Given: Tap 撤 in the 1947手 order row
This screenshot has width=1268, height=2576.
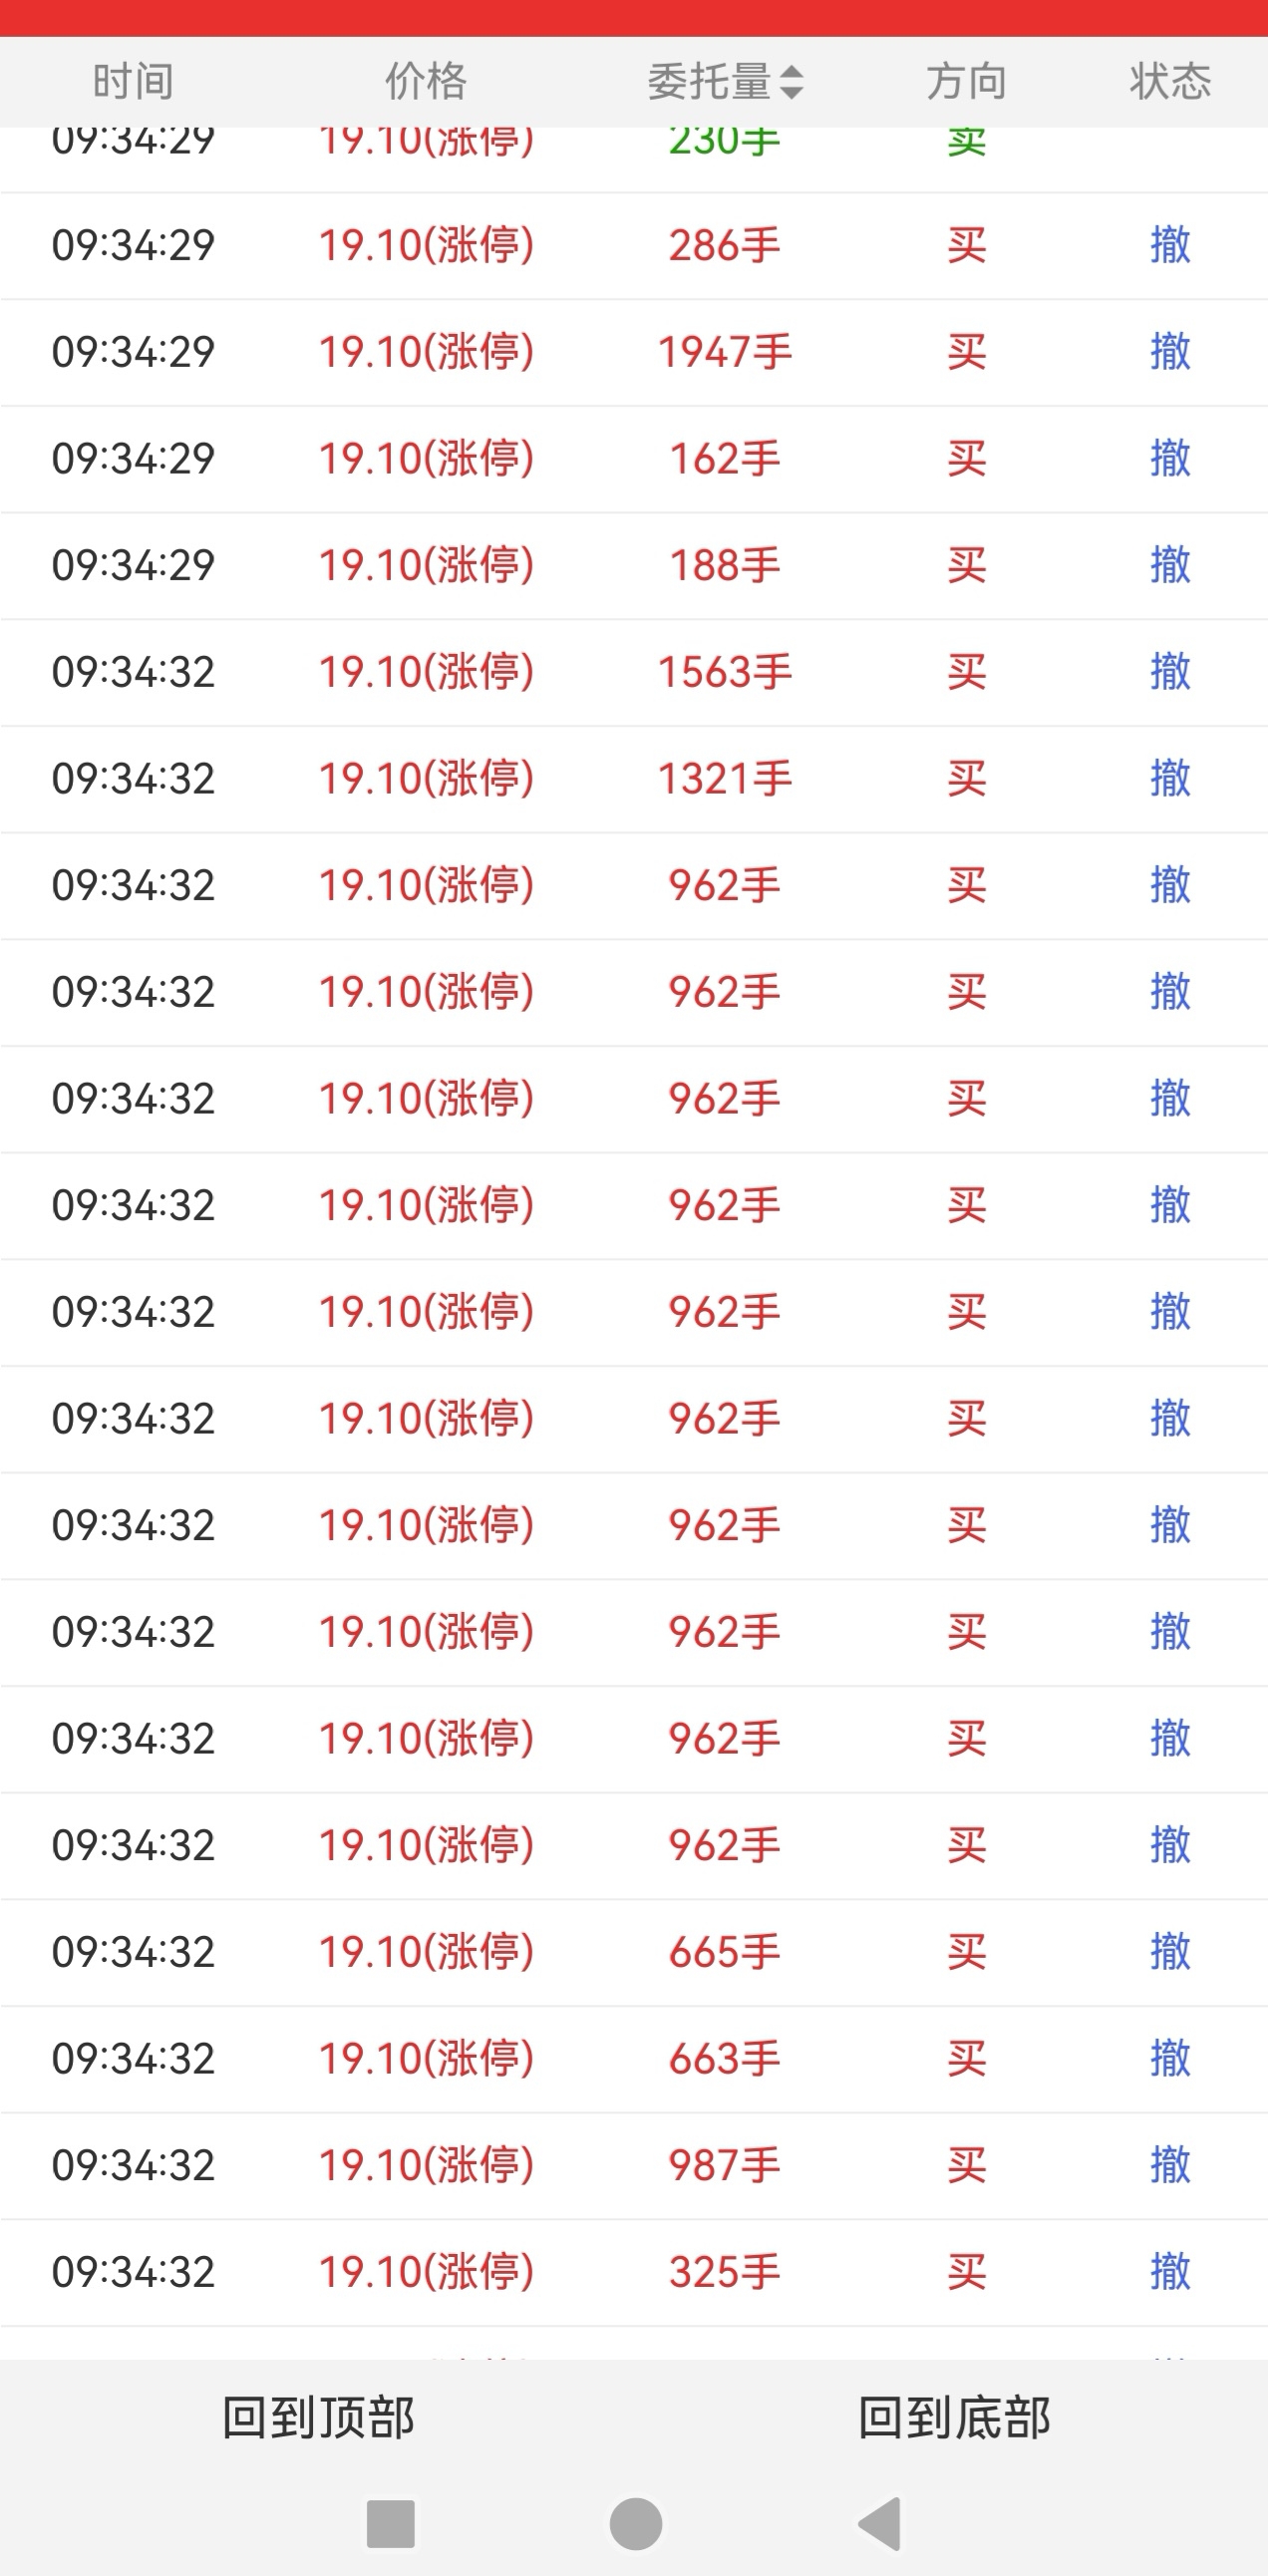Looking at the screenshot, I should [x=1170, y=352].
